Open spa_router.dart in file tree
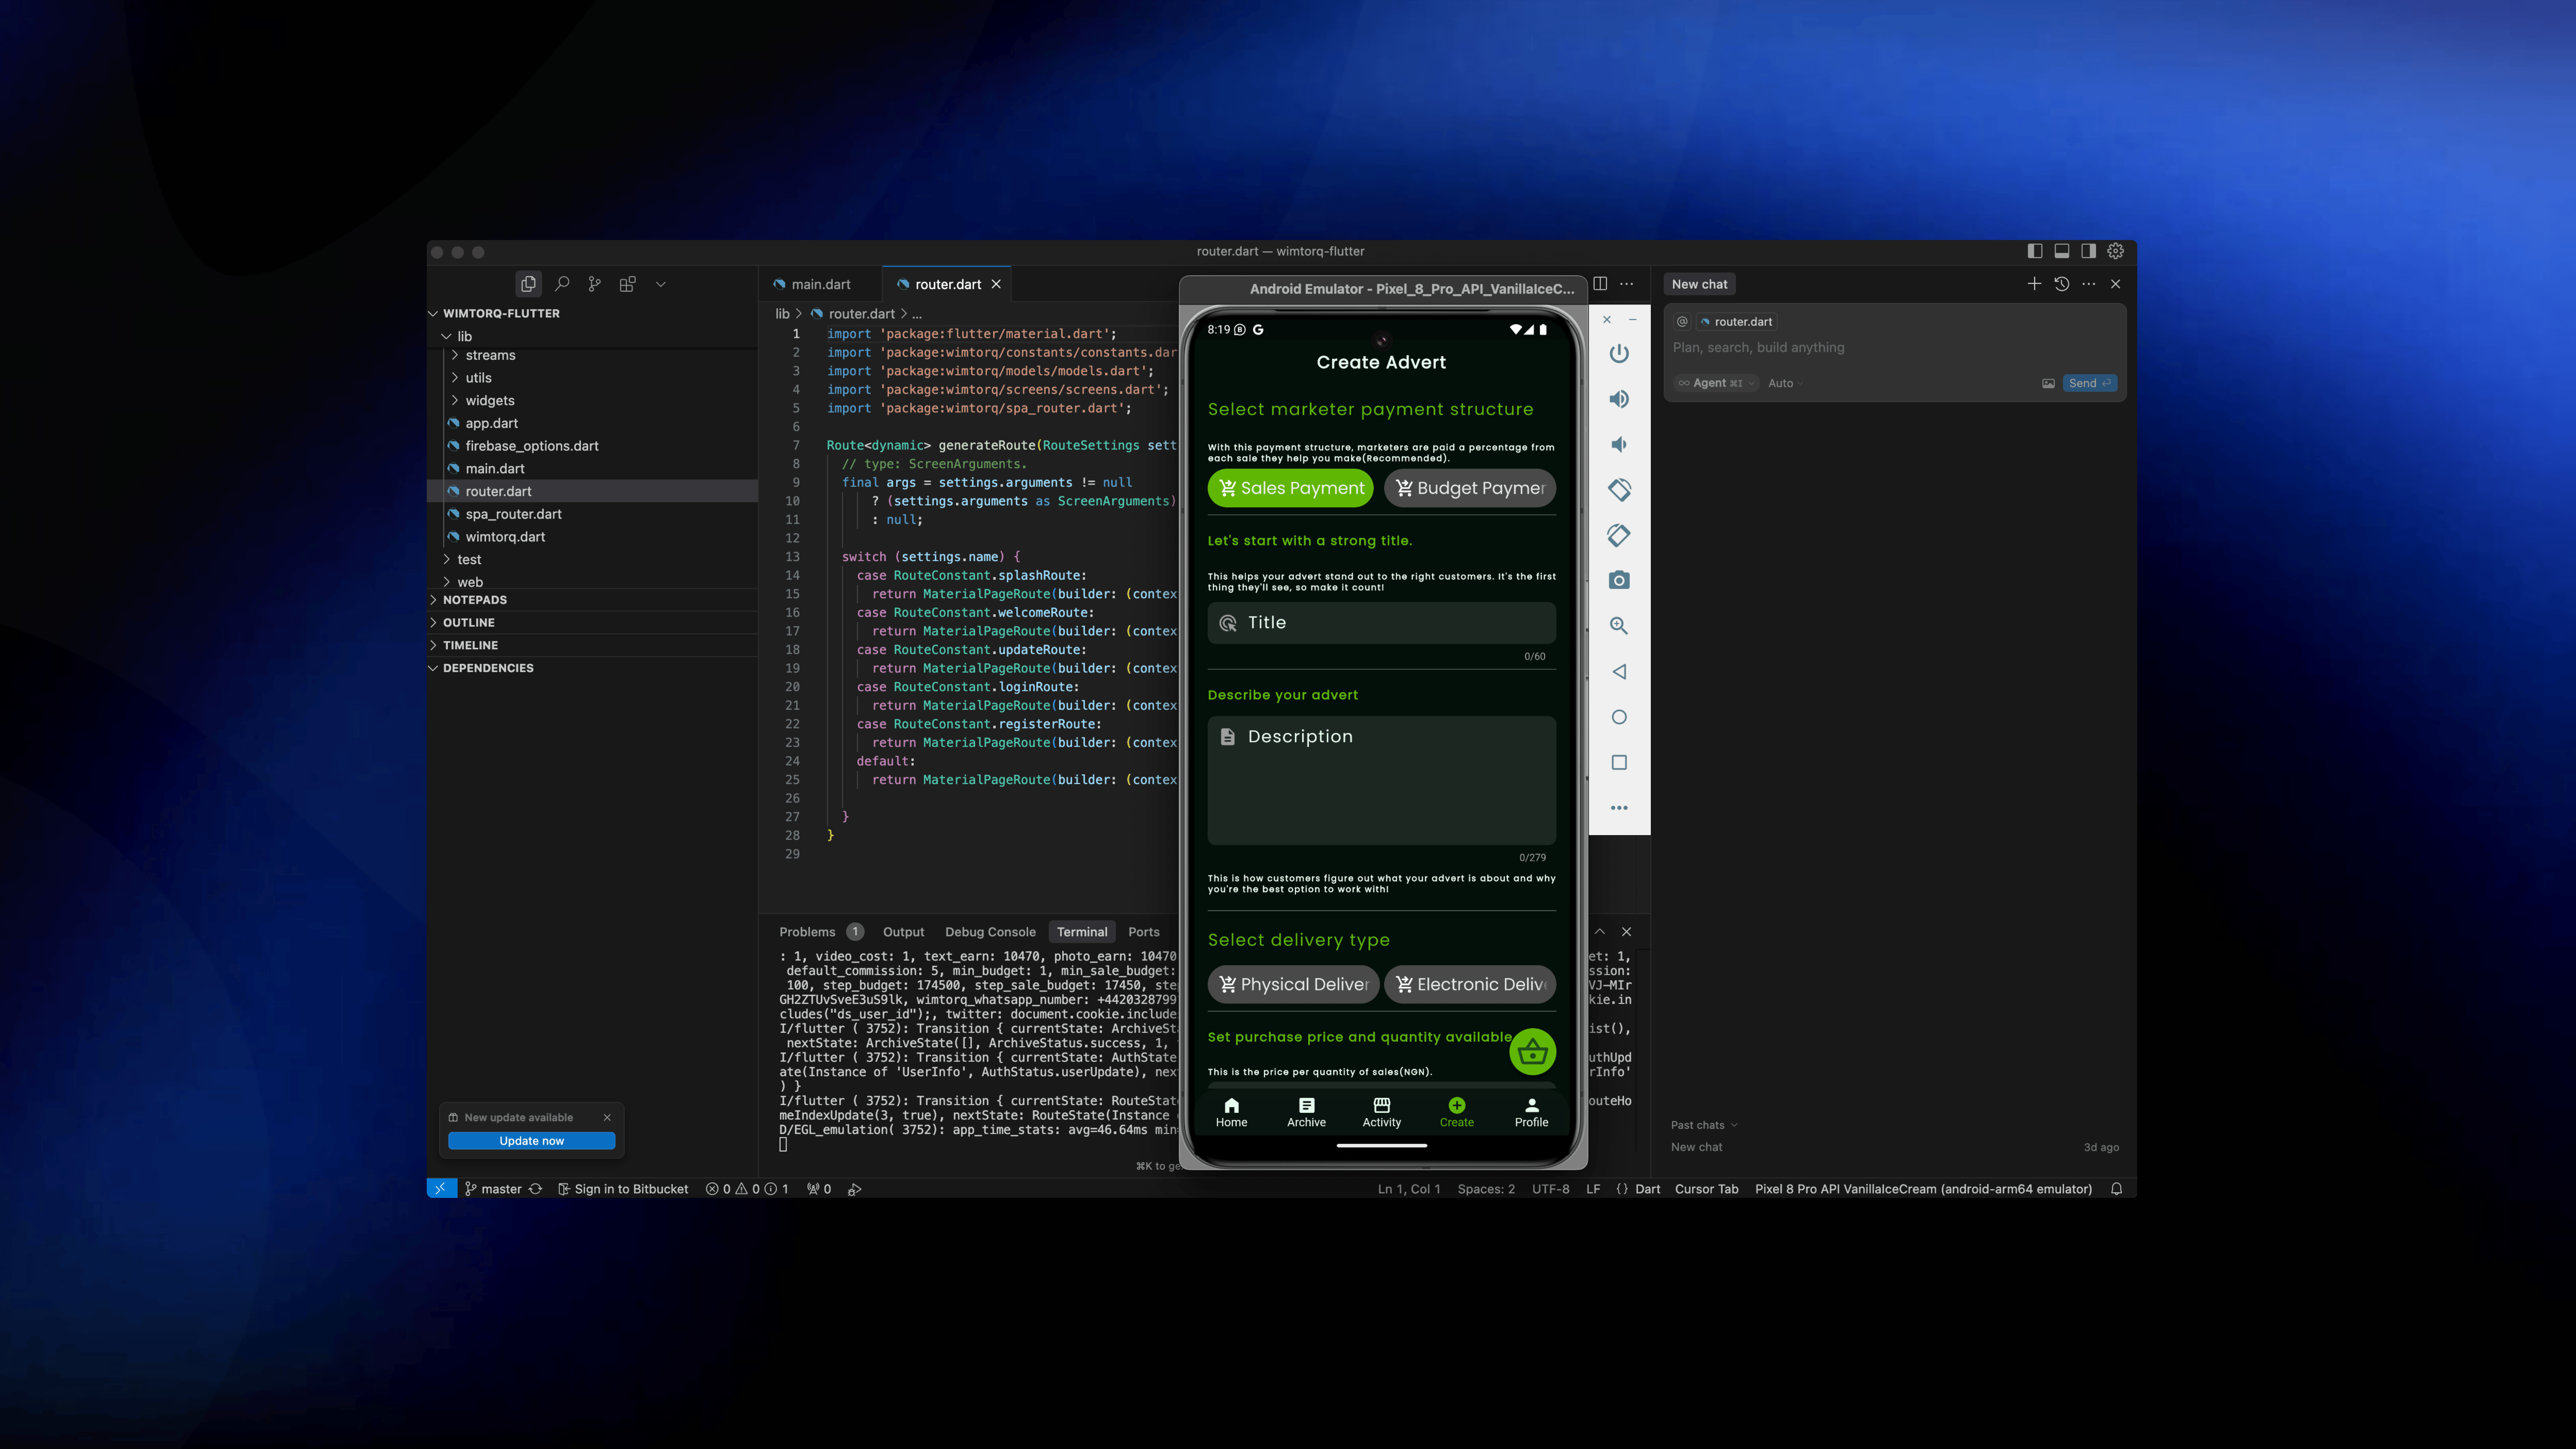 513,514
